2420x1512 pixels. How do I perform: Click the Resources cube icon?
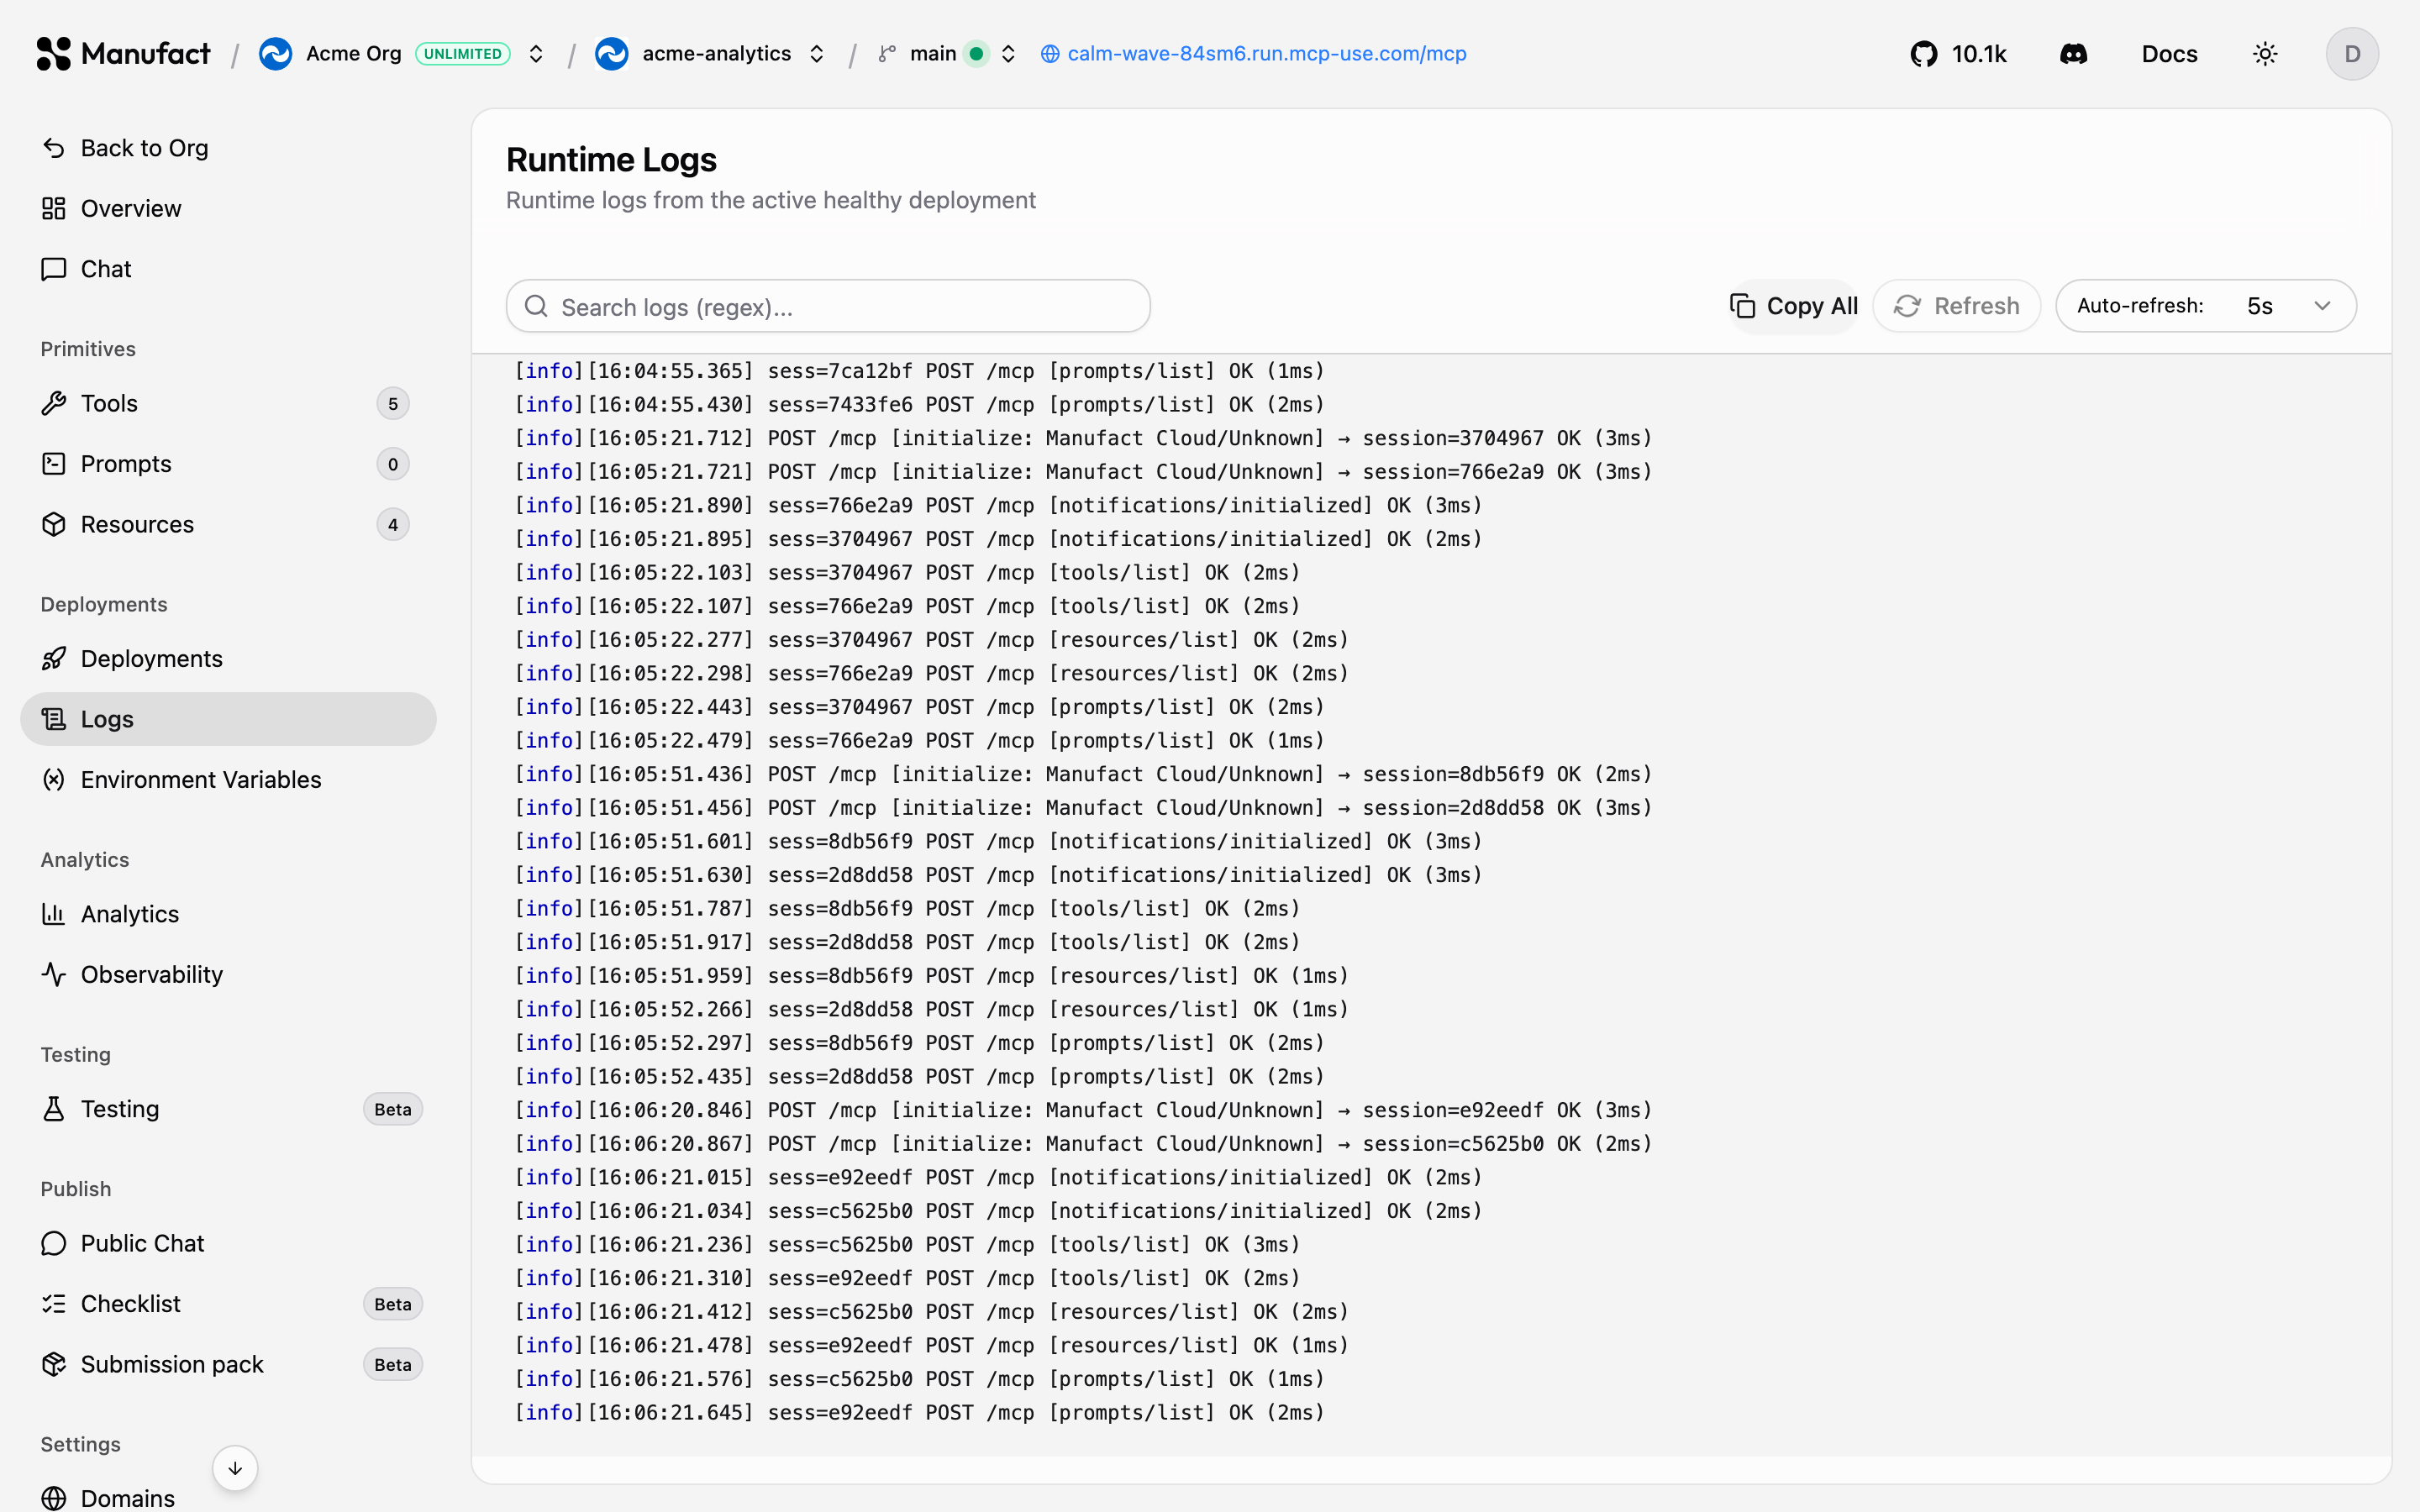54,524
